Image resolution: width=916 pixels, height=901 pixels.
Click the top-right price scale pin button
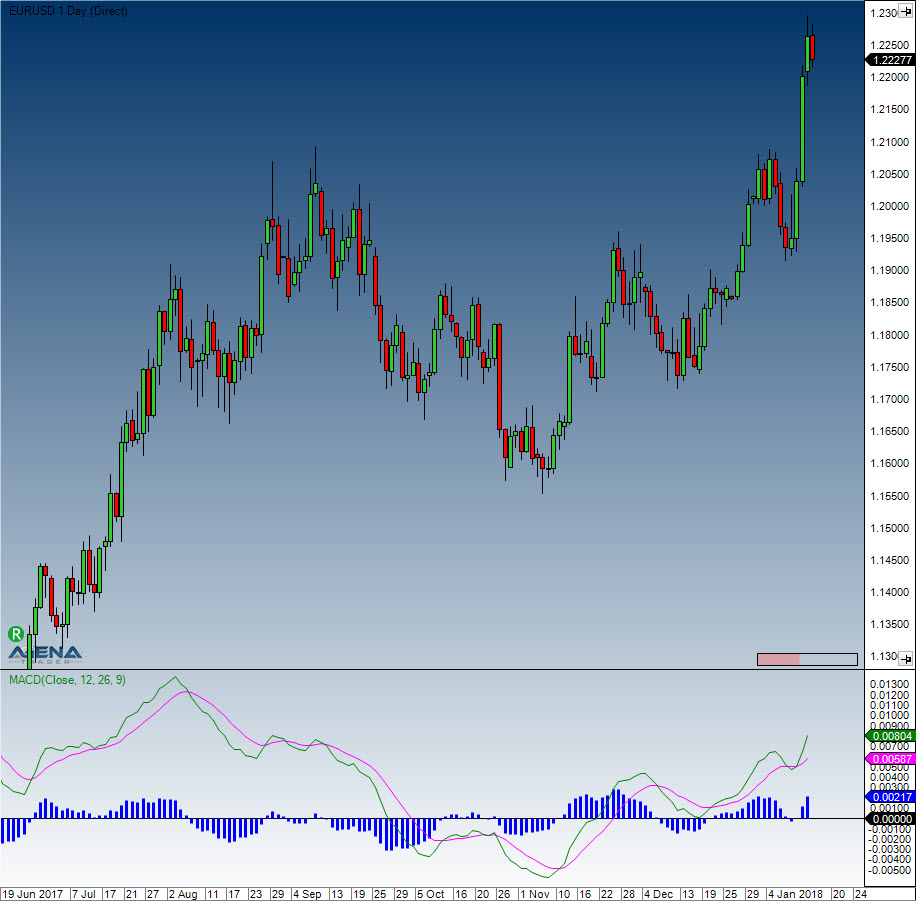tap(904, 13)
